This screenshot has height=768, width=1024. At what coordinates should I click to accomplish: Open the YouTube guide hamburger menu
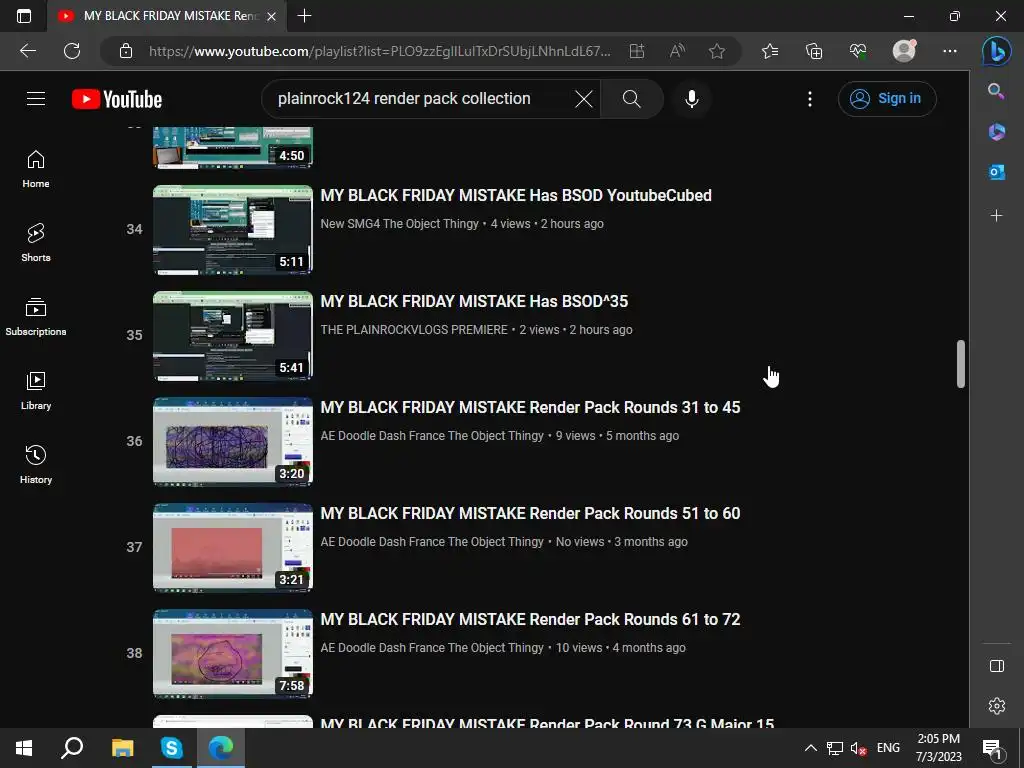click(36, 99)
